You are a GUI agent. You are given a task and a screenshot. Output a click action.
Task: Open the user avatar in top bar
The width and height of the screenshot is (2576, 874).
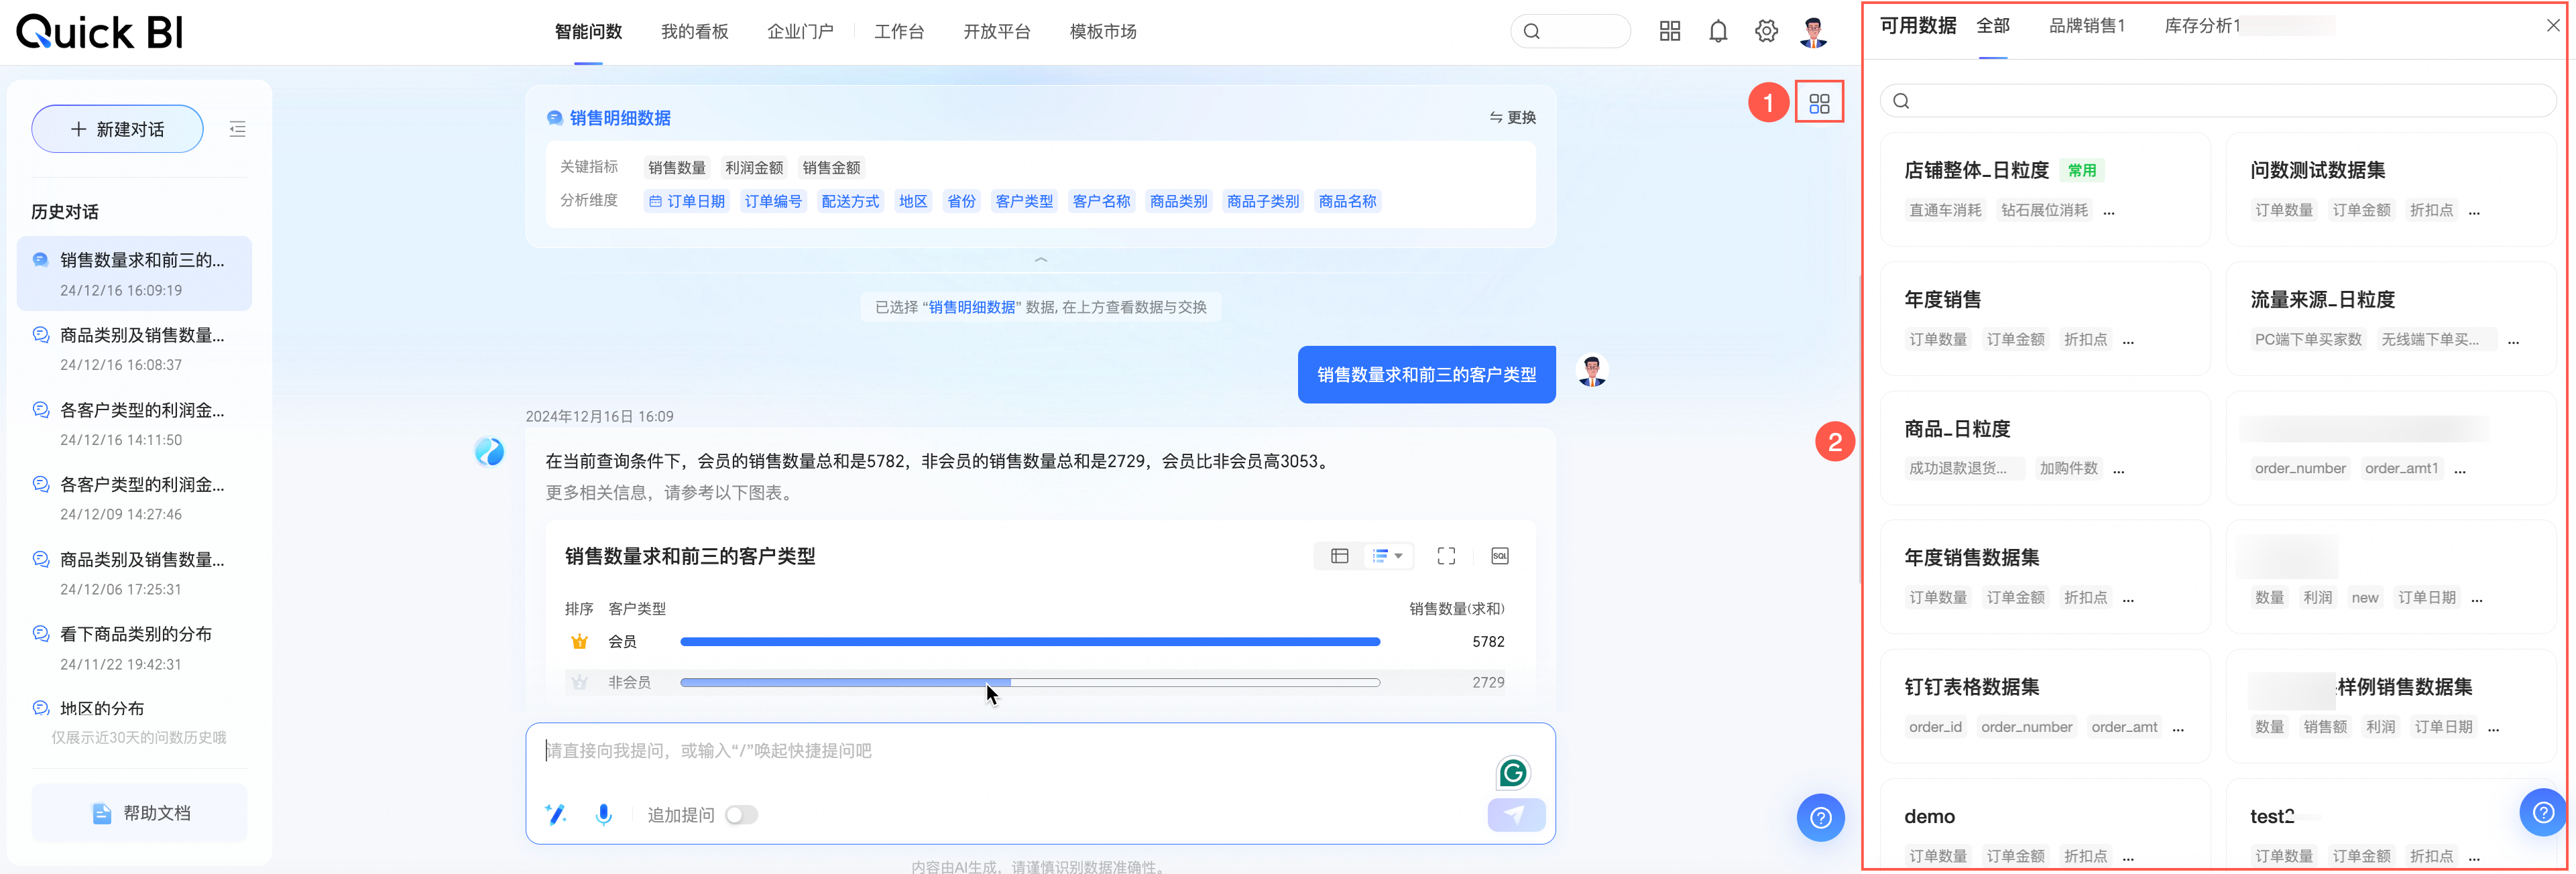click(x=1813, y=31)
